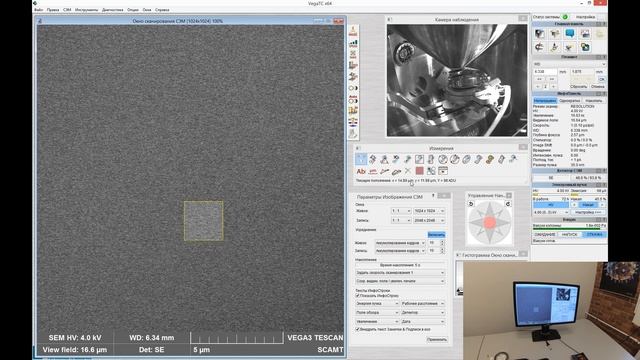Screen dimensions: 640x360
Task: Click the speech bubble icon in the main panel
Action: [570, 33]
